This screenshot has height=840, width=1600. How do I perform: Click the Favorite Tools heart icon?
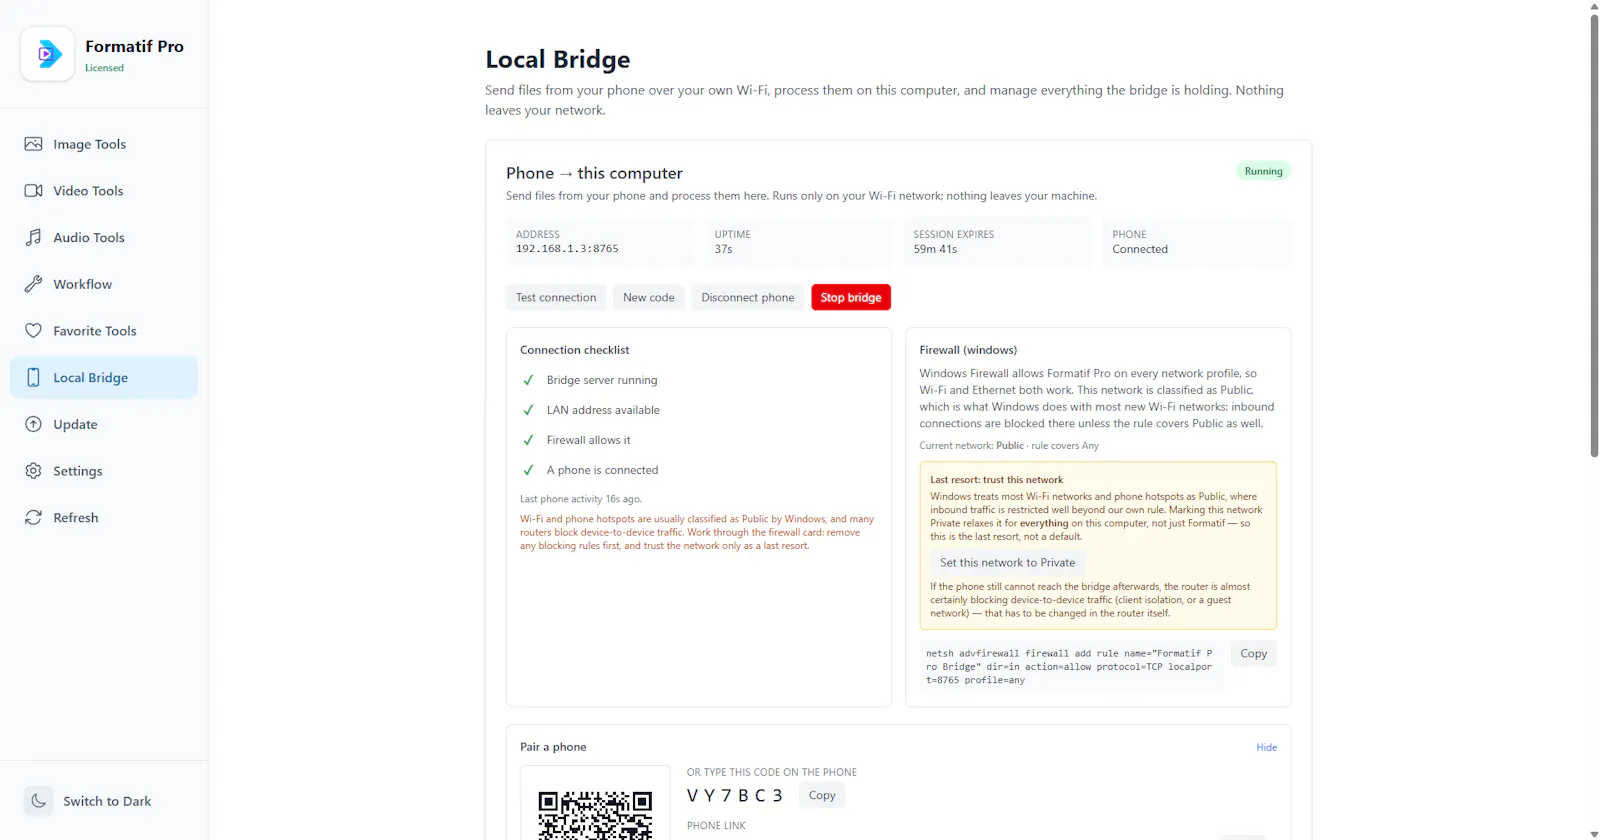click(33, 330)
